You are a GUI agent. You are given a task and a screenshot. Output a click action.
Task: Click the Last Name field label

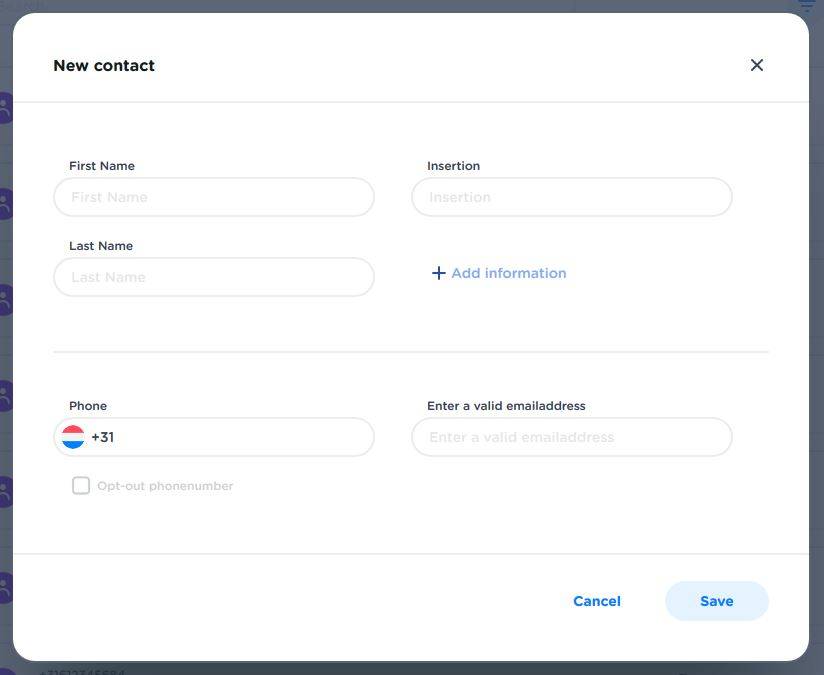click(101, 246)
